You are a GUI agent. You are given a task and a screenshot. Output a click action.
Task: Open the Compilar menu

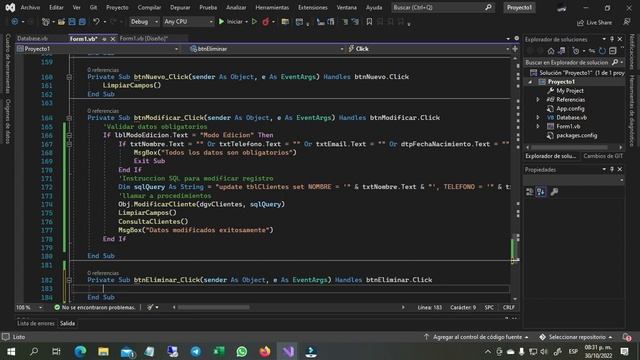149,7
